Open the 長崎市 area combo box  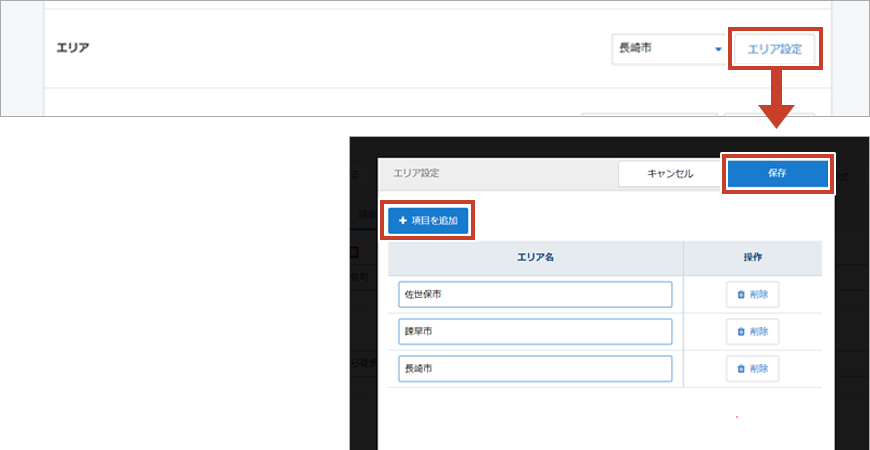click(x=668, y=48)
